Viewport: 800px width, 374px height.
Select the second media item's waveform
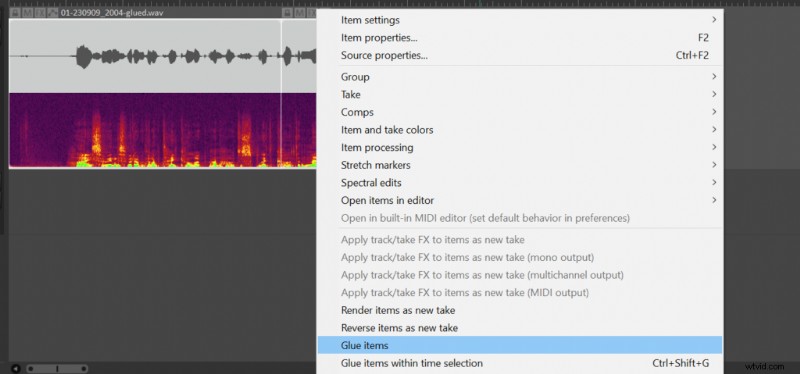pyautogui.click(x=299, y=56)
